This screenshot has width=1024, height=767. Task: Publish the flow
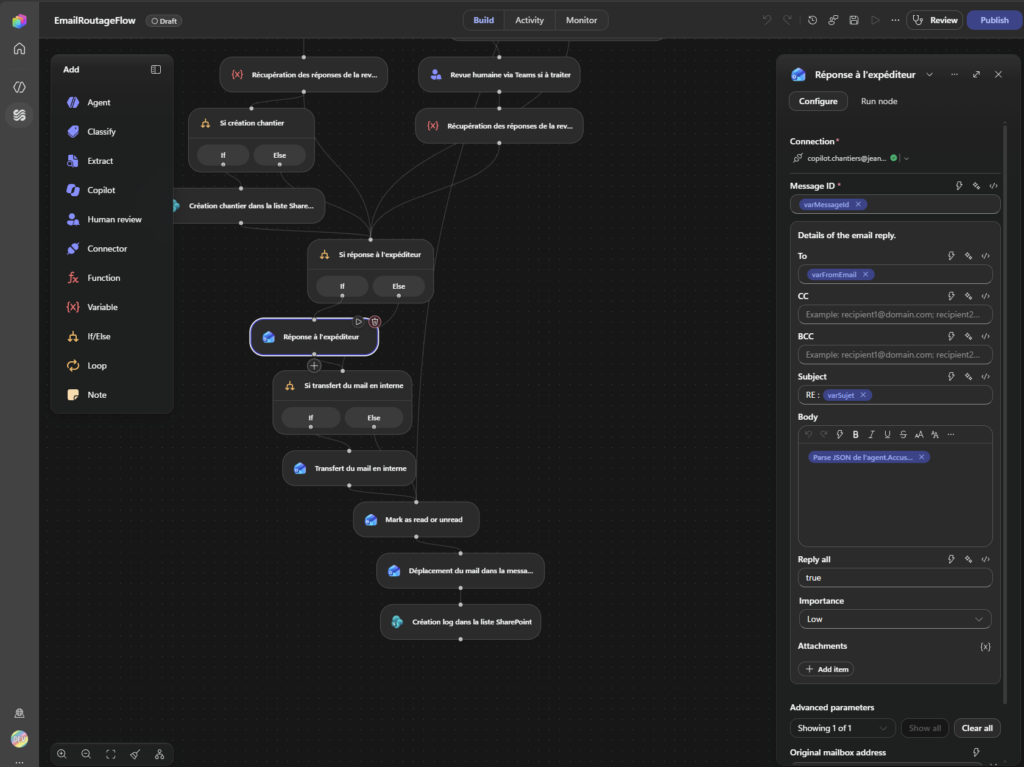994,20
